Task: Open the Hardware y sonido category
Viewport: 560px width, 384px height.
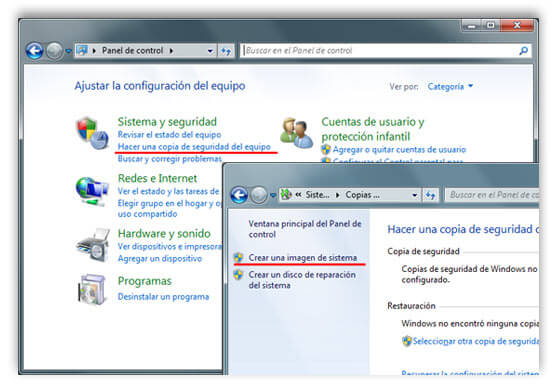Action: [x=164, y=234]
